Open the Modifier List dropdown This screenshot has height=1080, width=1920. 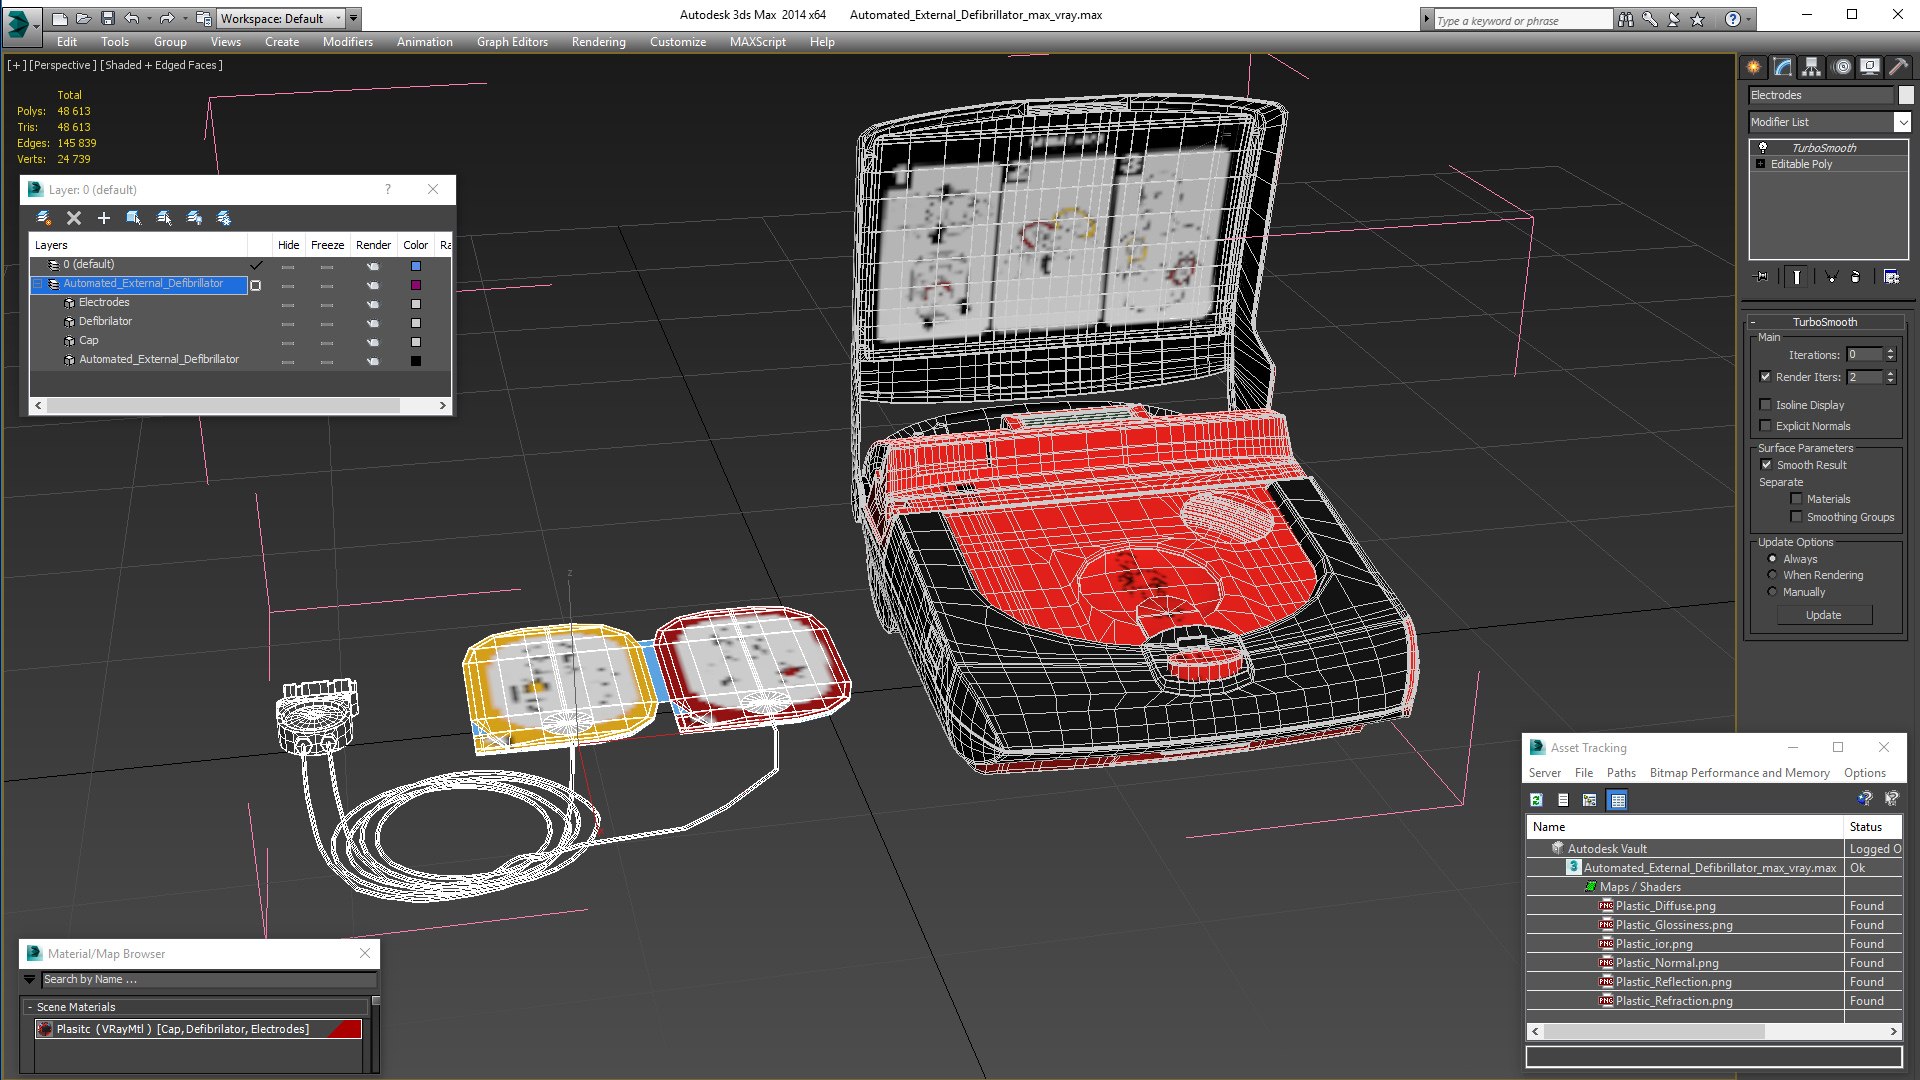coord(1902,122)
